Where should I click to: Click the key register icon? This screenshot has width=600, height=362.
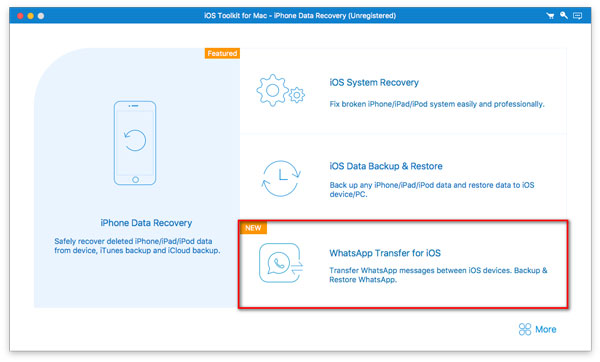coord(564,15)
